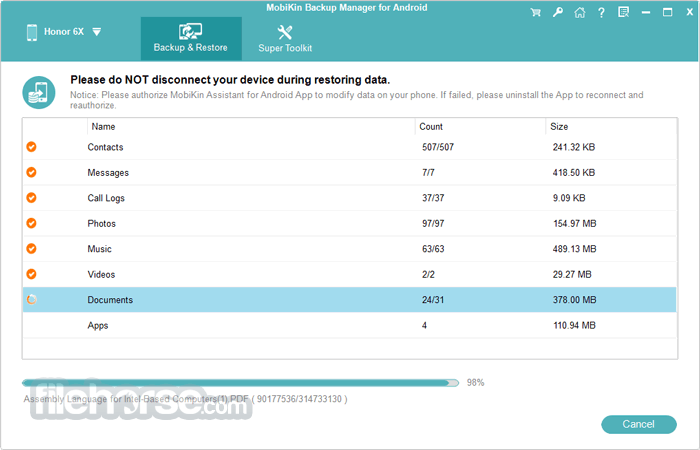700x450 pixels.
Task: Click the 154.97 MB size value
Action: click(575, 224)
